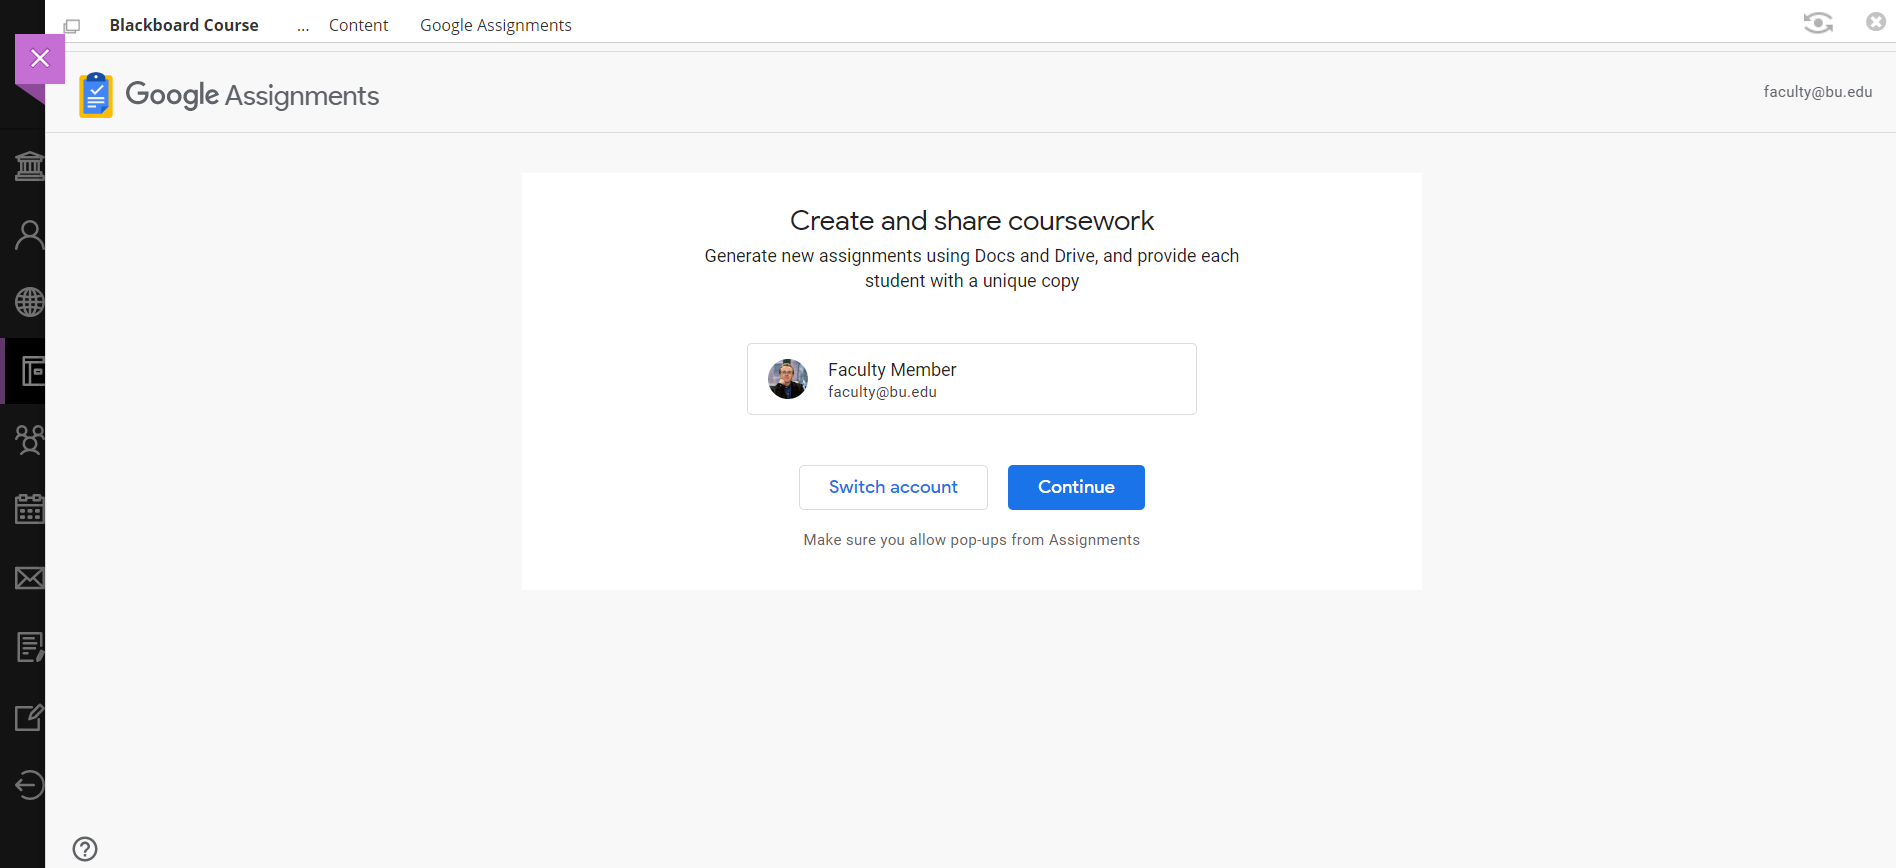Click the Google Assignments logo icon
Screen dimensions: 1896x868
pyautogui.click(x=96, y=95)
